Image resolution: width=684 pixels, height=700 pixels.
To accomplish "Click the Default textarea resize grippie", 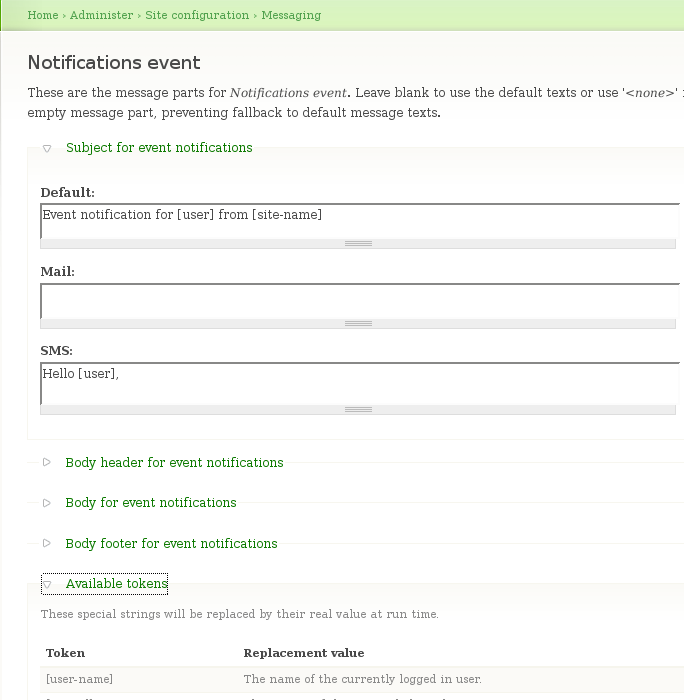I will click(358, 244).
